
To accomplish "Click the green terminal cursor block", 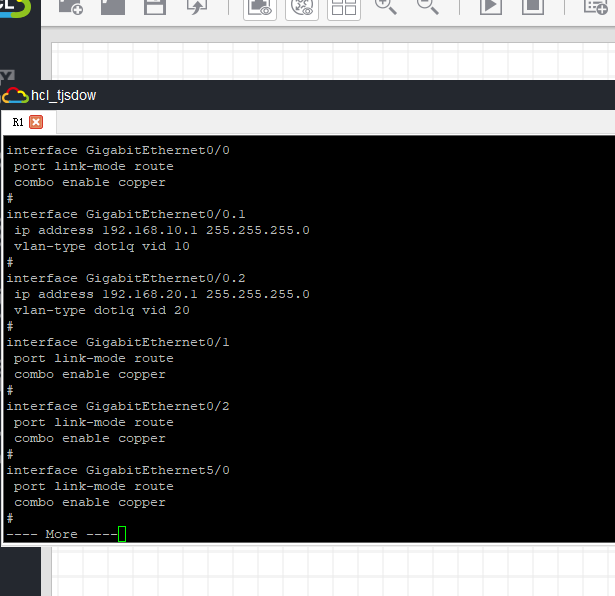I will (x=122, y=534).
